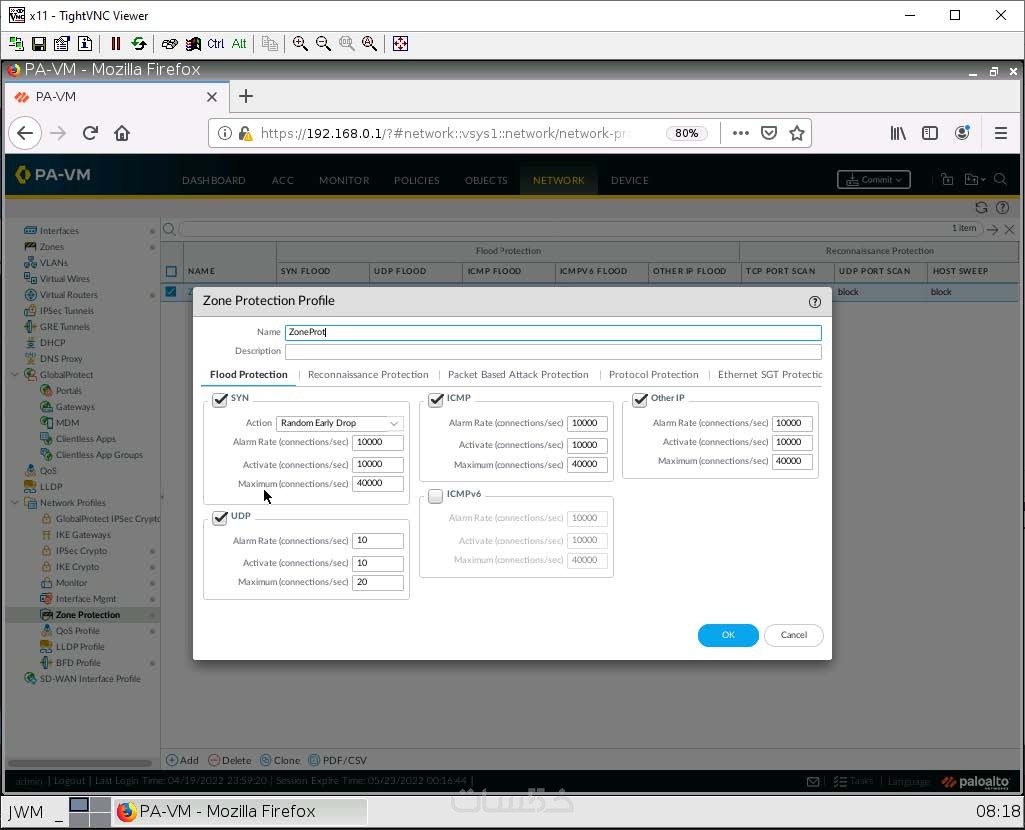This screenshot has height=830, width=1025.
Task: Toggle the header select-all checkbox beside NAME
Action: click(171, 271)
